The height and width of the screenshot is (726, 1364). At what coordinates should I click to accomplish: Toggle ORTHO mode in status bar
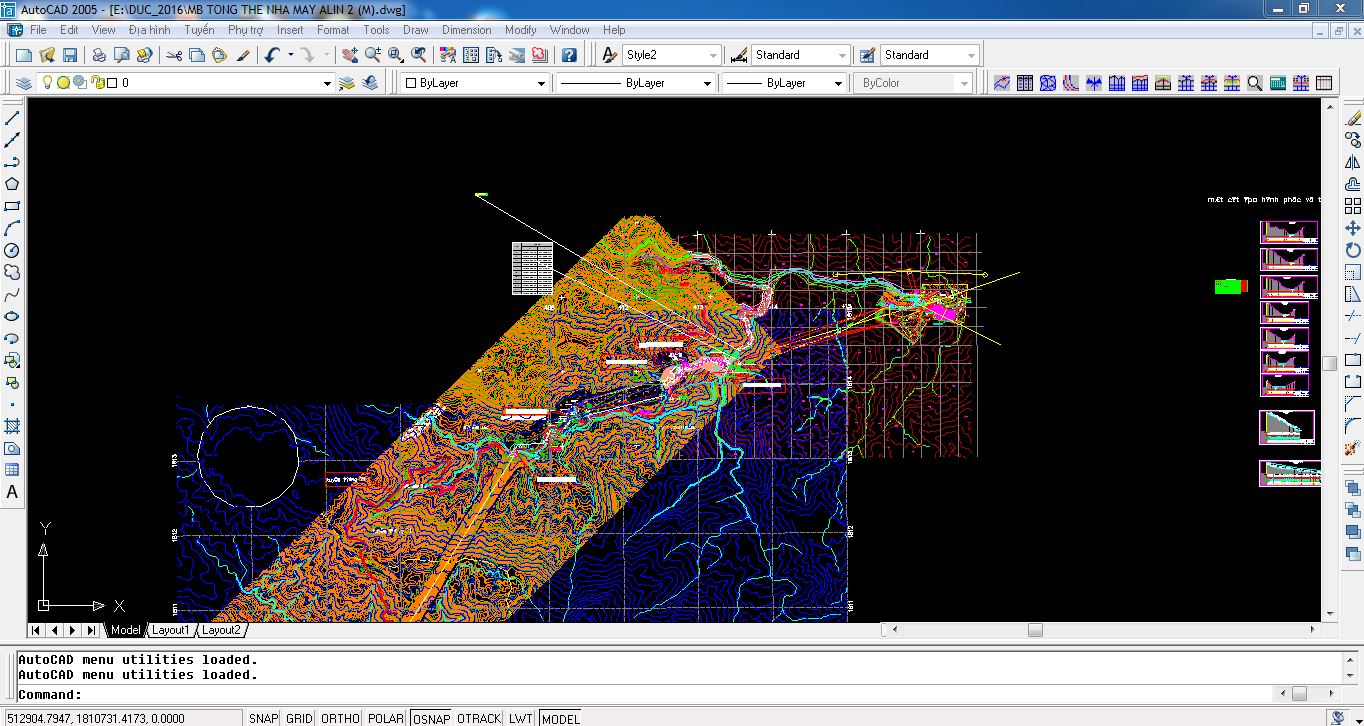(340, 718)
